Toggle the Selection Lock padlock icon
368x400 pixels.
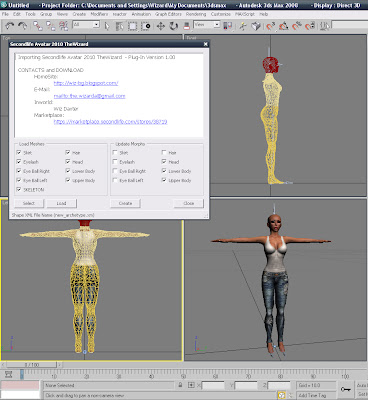(180, 385)
